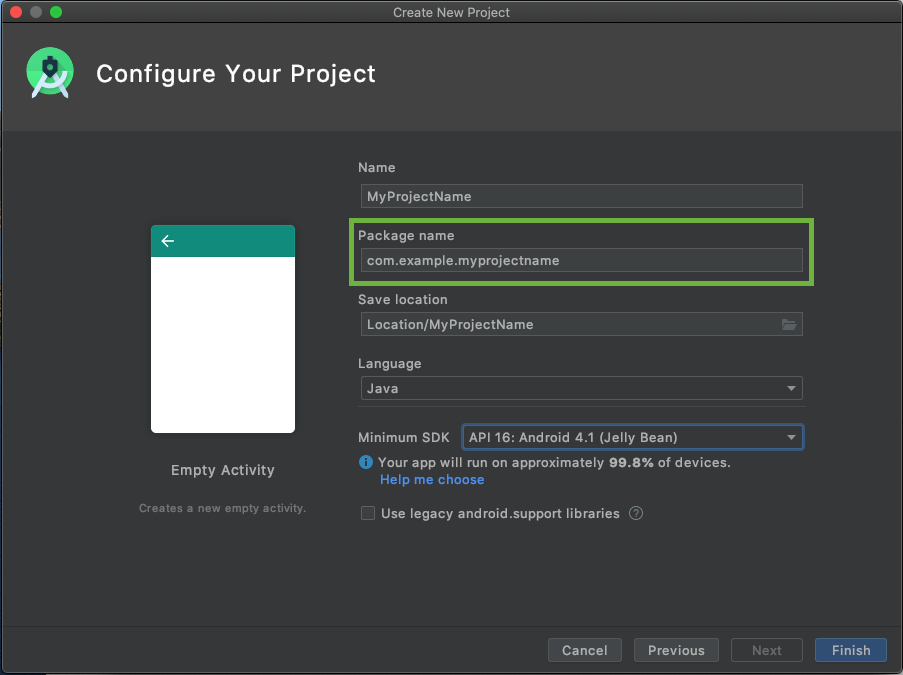Click the Android Studio logo icon
Image resolution: width=903 pixels, height=675 pixels.
pyautogui.click(x=50, y=73)
